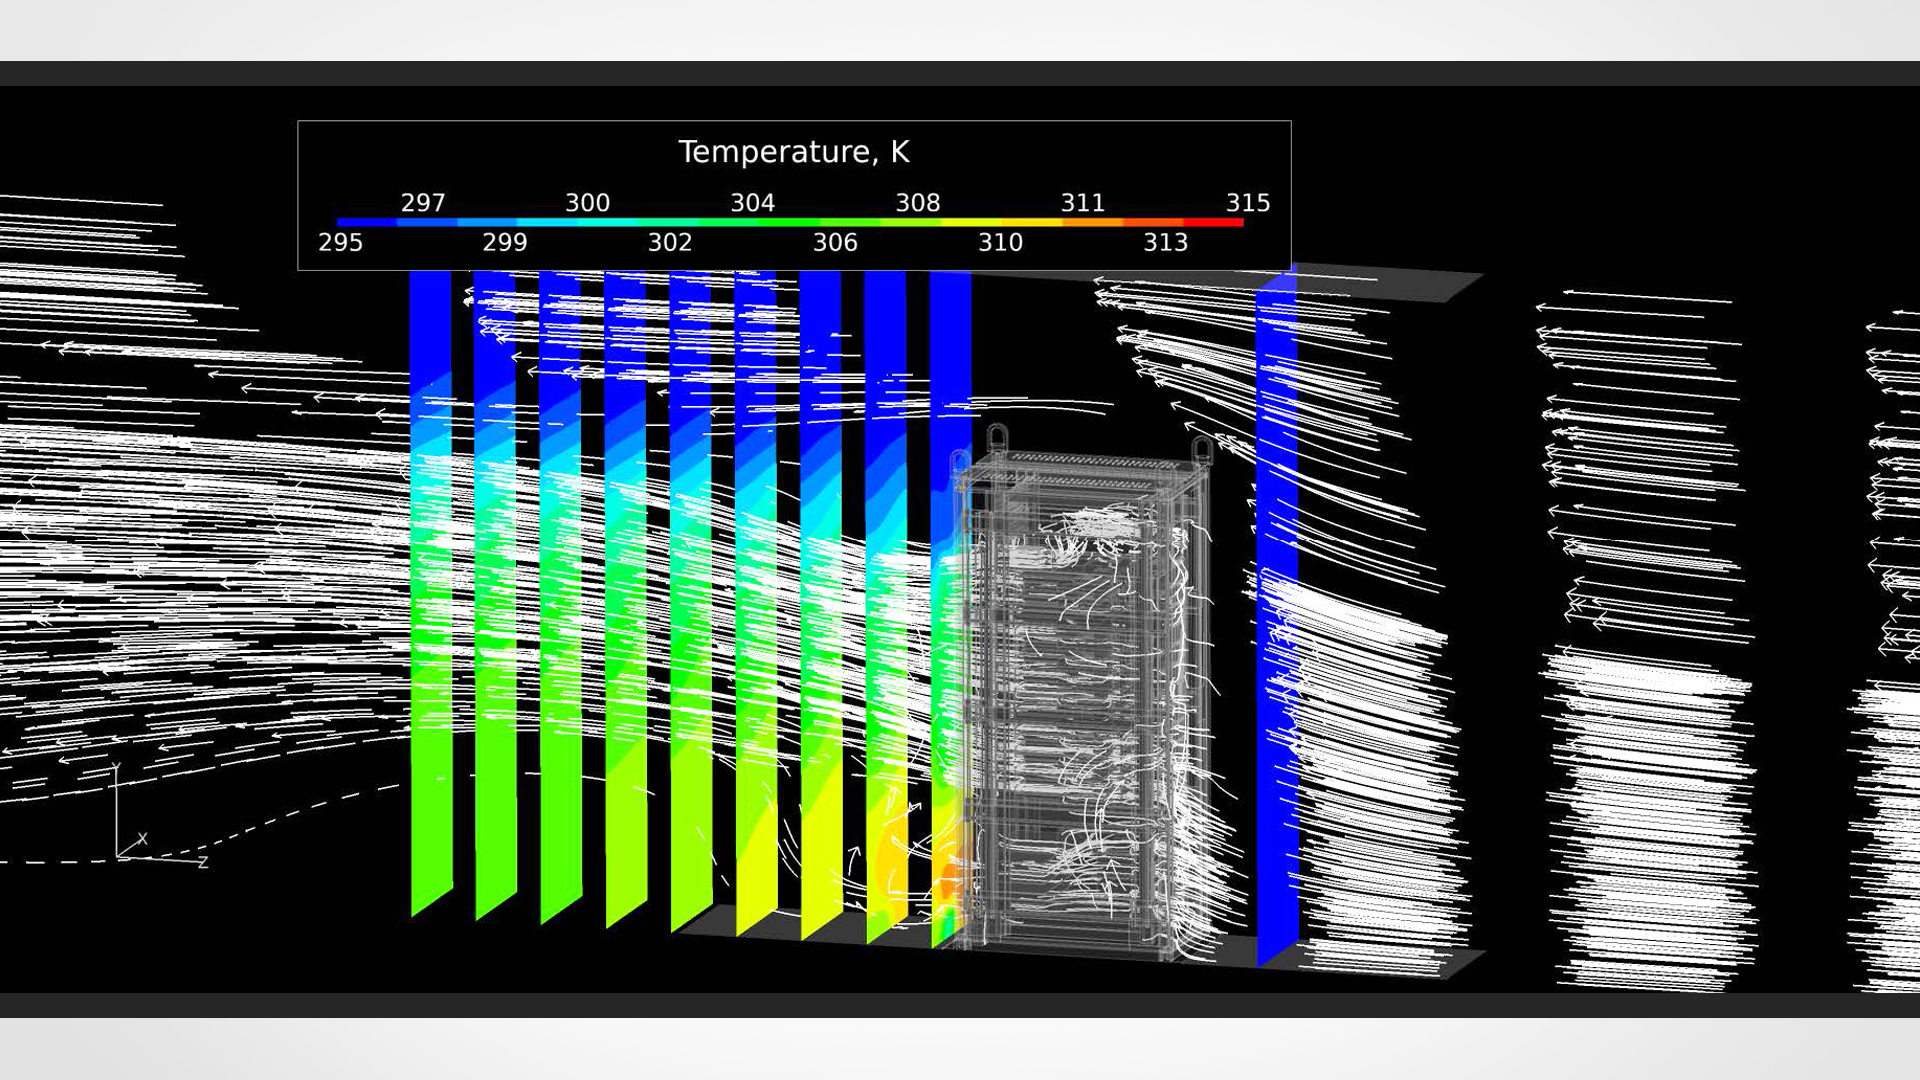This screenshot has height=1080, width=1920.
Task: Click the 306 legend label
Action: [x=835, y=243]
